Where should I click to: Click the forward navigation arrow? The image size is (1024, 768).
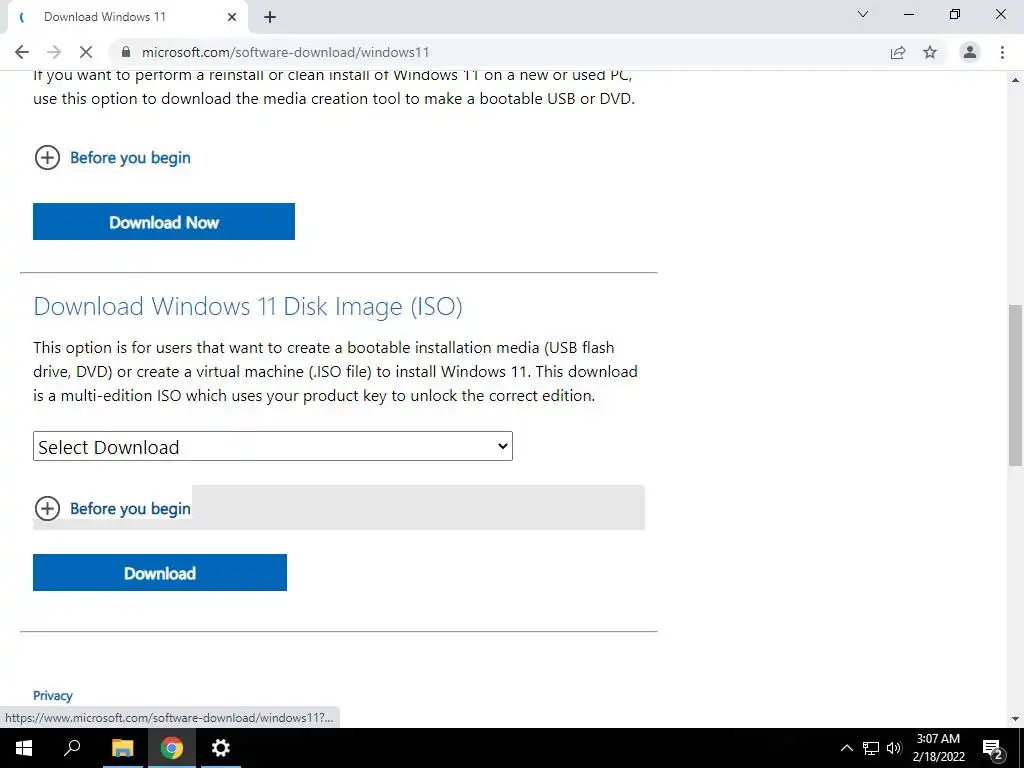pos(54,52)
